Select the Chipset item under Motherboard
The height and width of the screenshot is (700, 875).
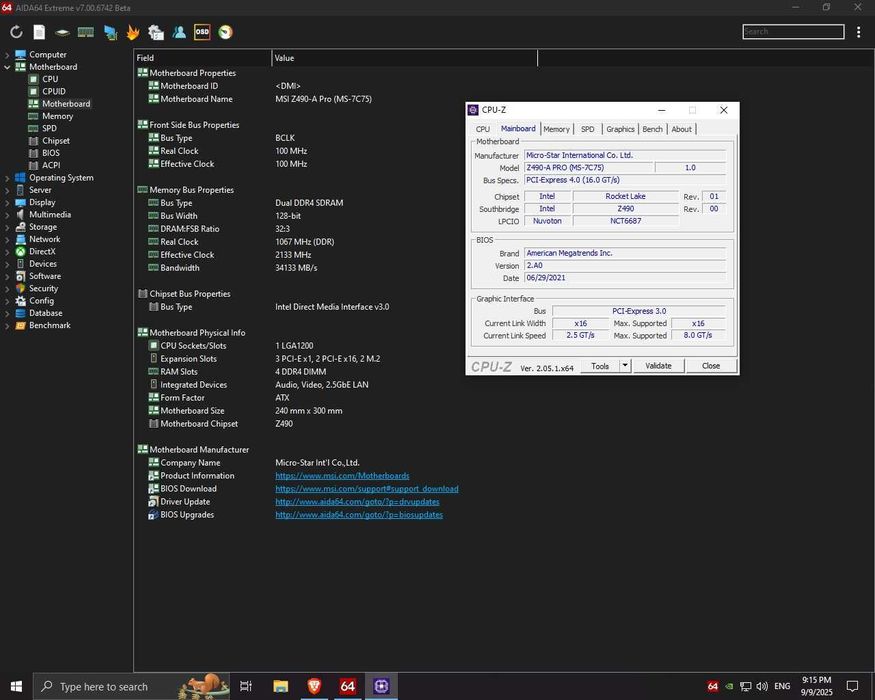[x=56, y=141]
